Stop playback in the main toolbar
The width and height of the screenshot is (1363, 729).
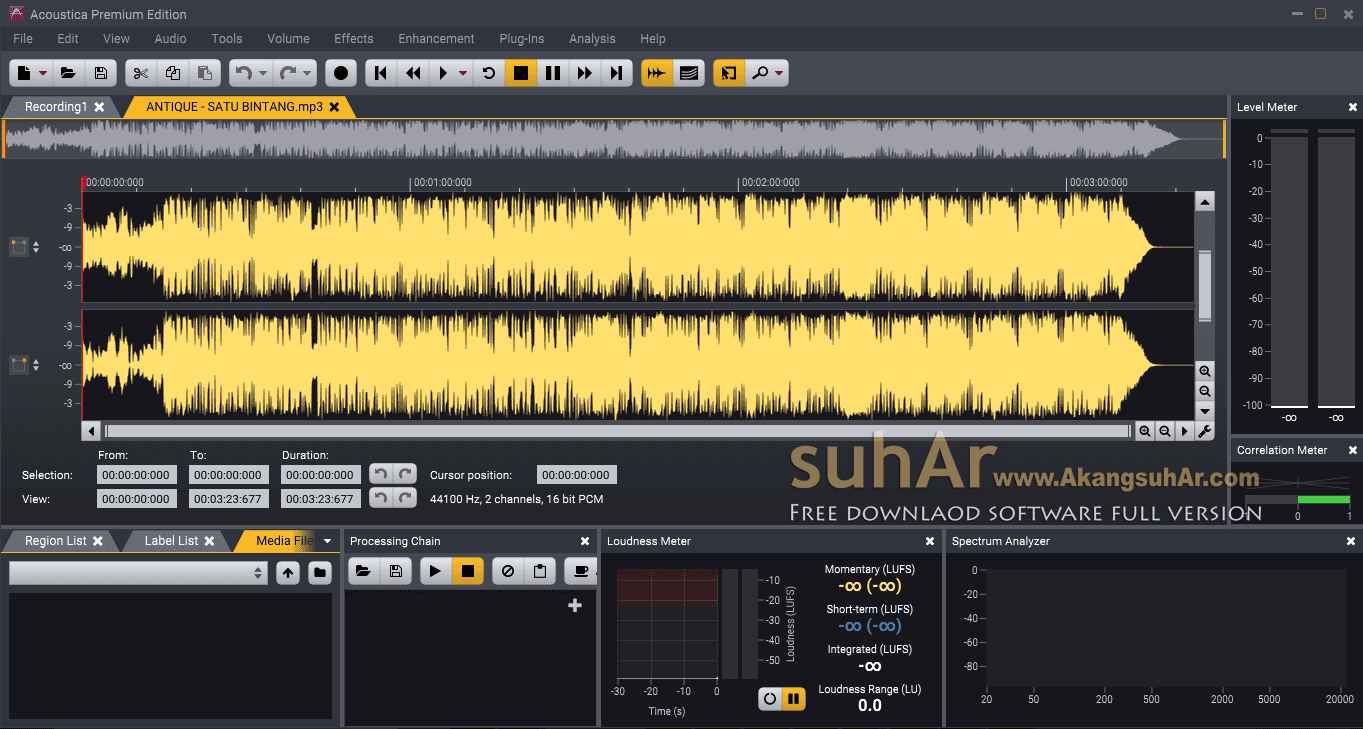click(x=520, y=73)
